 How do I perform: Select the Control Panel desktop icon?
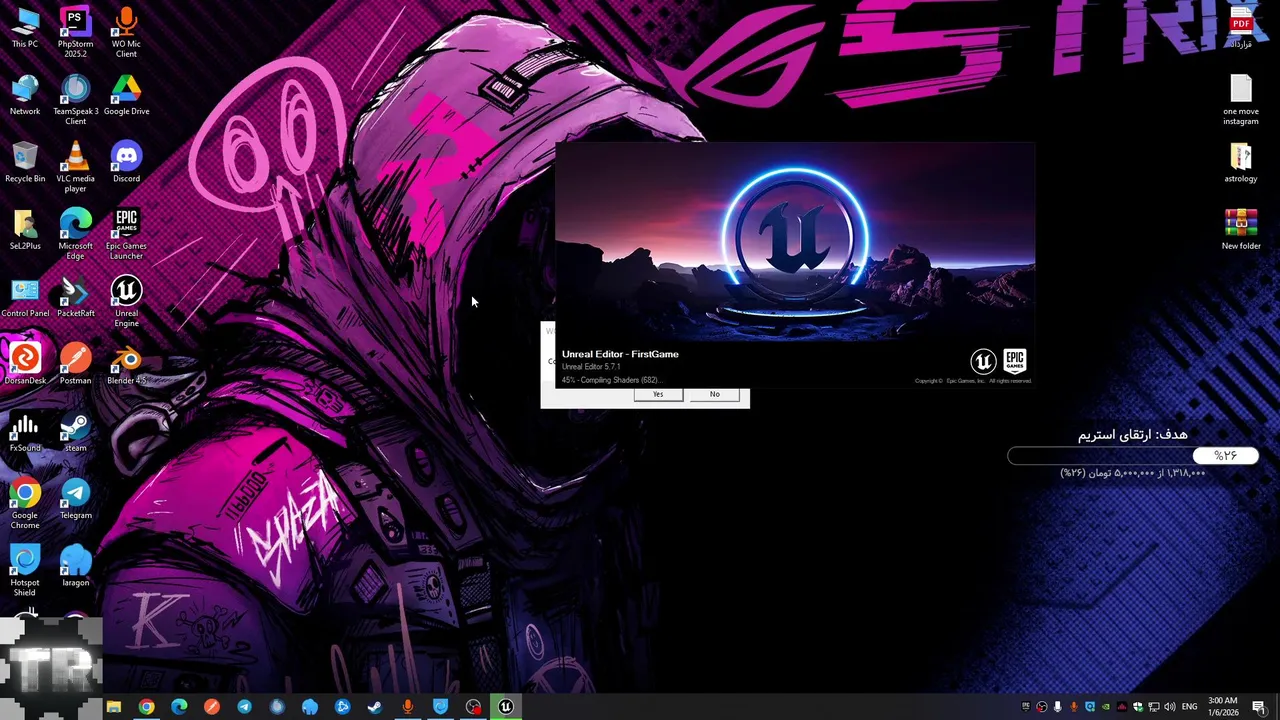pyautogui.click(x=25, y=298)
